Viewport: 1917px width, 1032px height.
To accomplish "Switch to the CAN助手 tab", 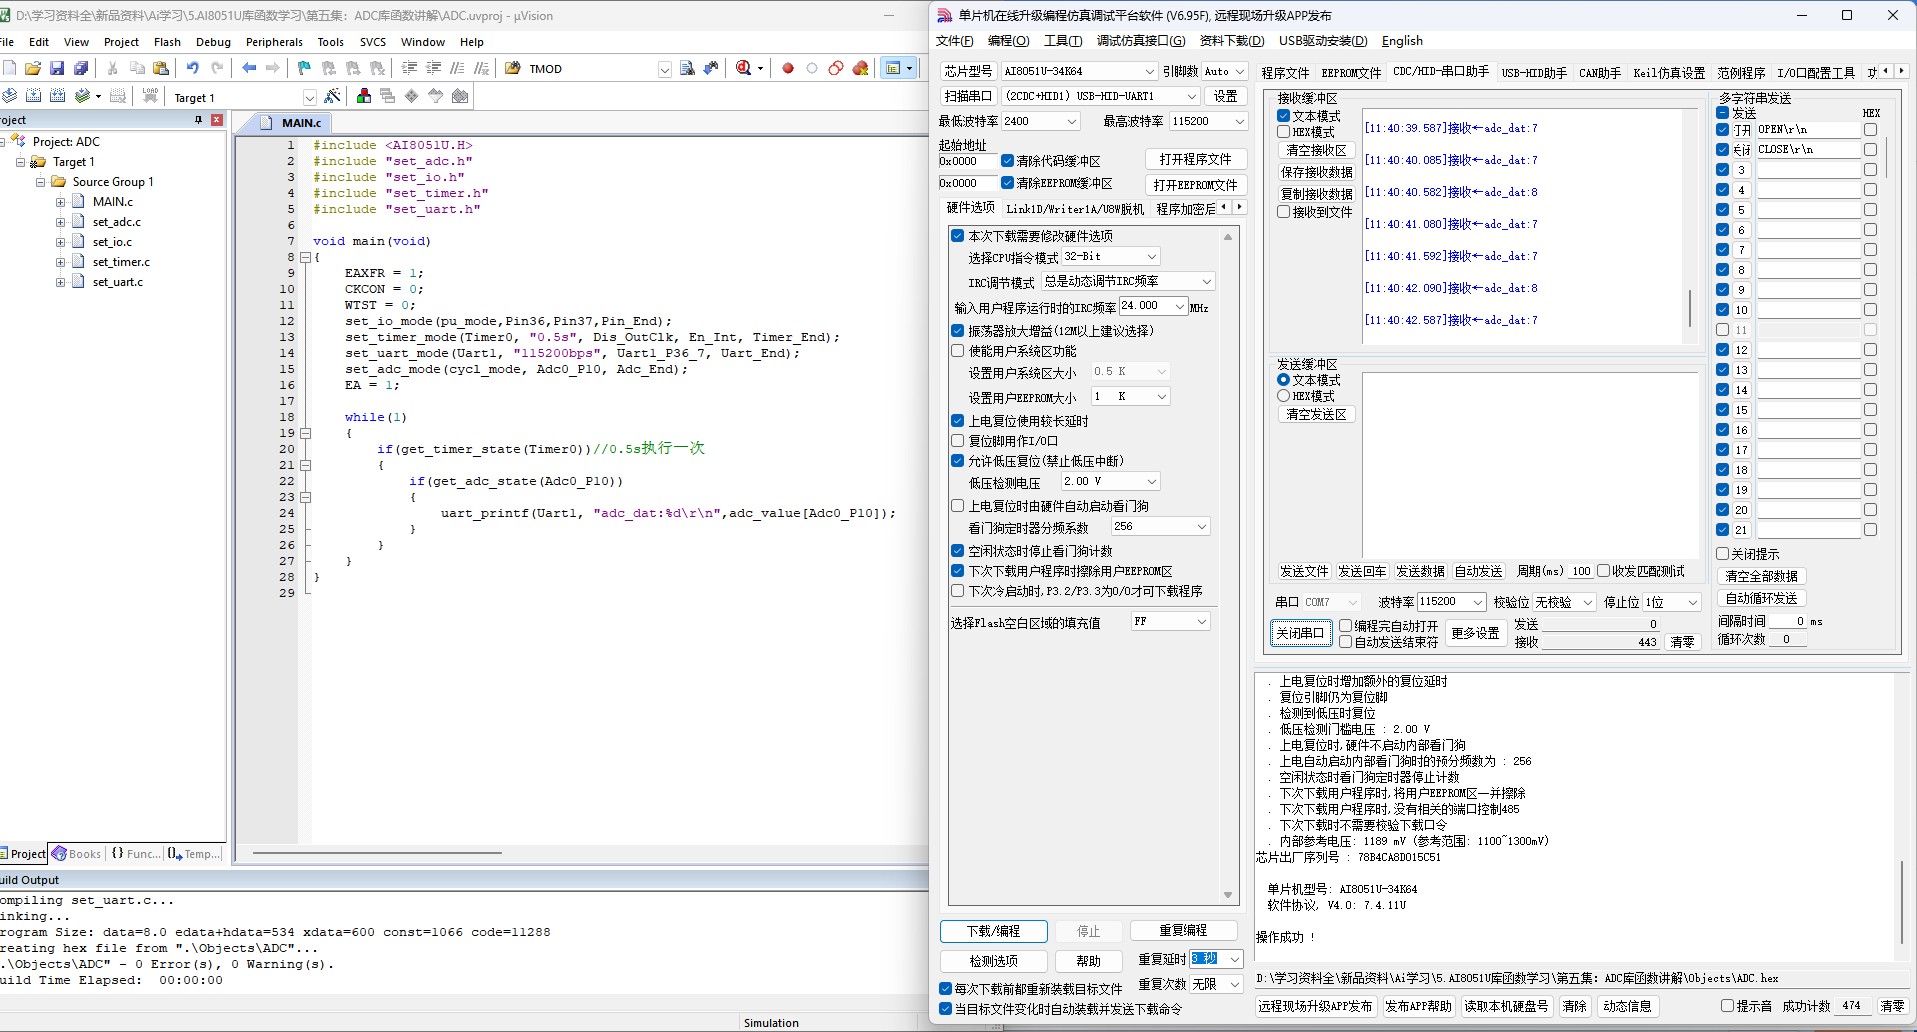I will point(1600,73).
